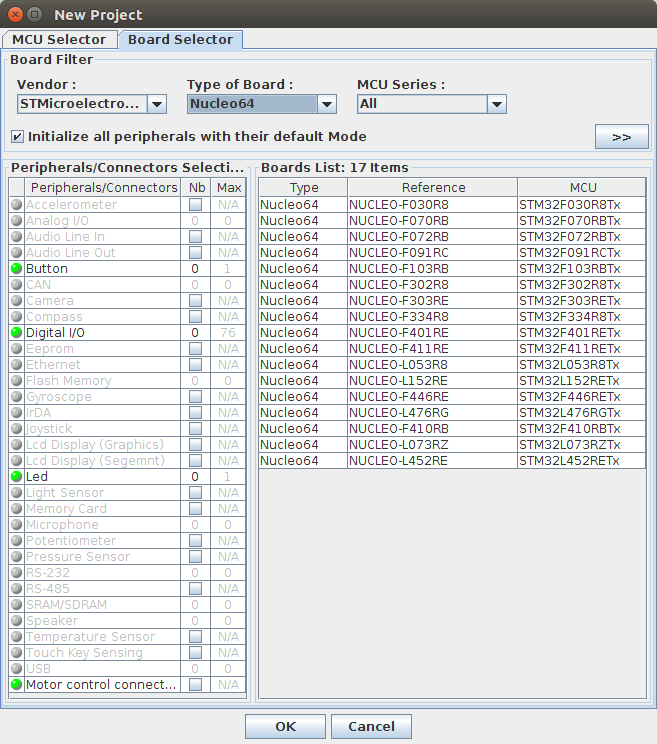Screen dimensions: 657x744
Task: Click the gray dot beside Temperature Sensor
Action: pyautogui.click(x=16, y=637)
